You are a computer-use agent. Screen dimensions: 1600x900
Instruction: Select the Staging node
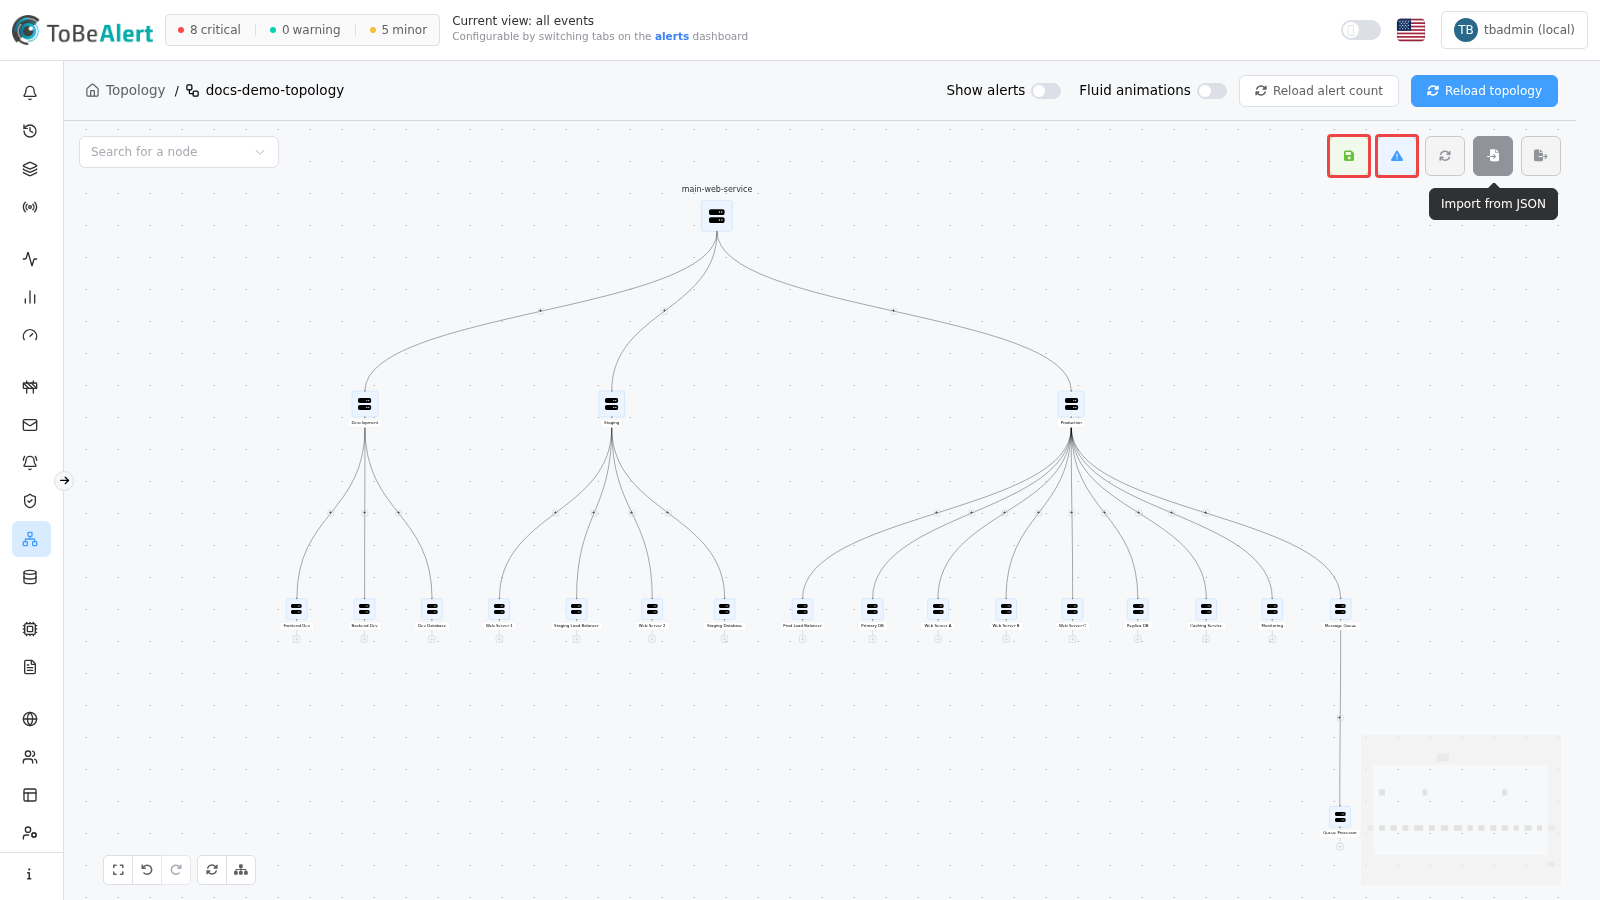[x=612, y=404]
